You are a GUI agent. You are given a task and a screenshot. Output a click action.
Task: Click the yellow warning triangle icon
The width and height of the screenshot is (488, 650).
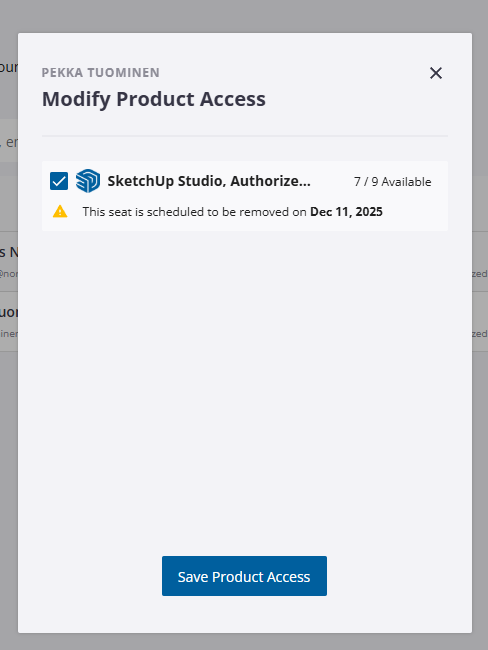pos(60,211)
